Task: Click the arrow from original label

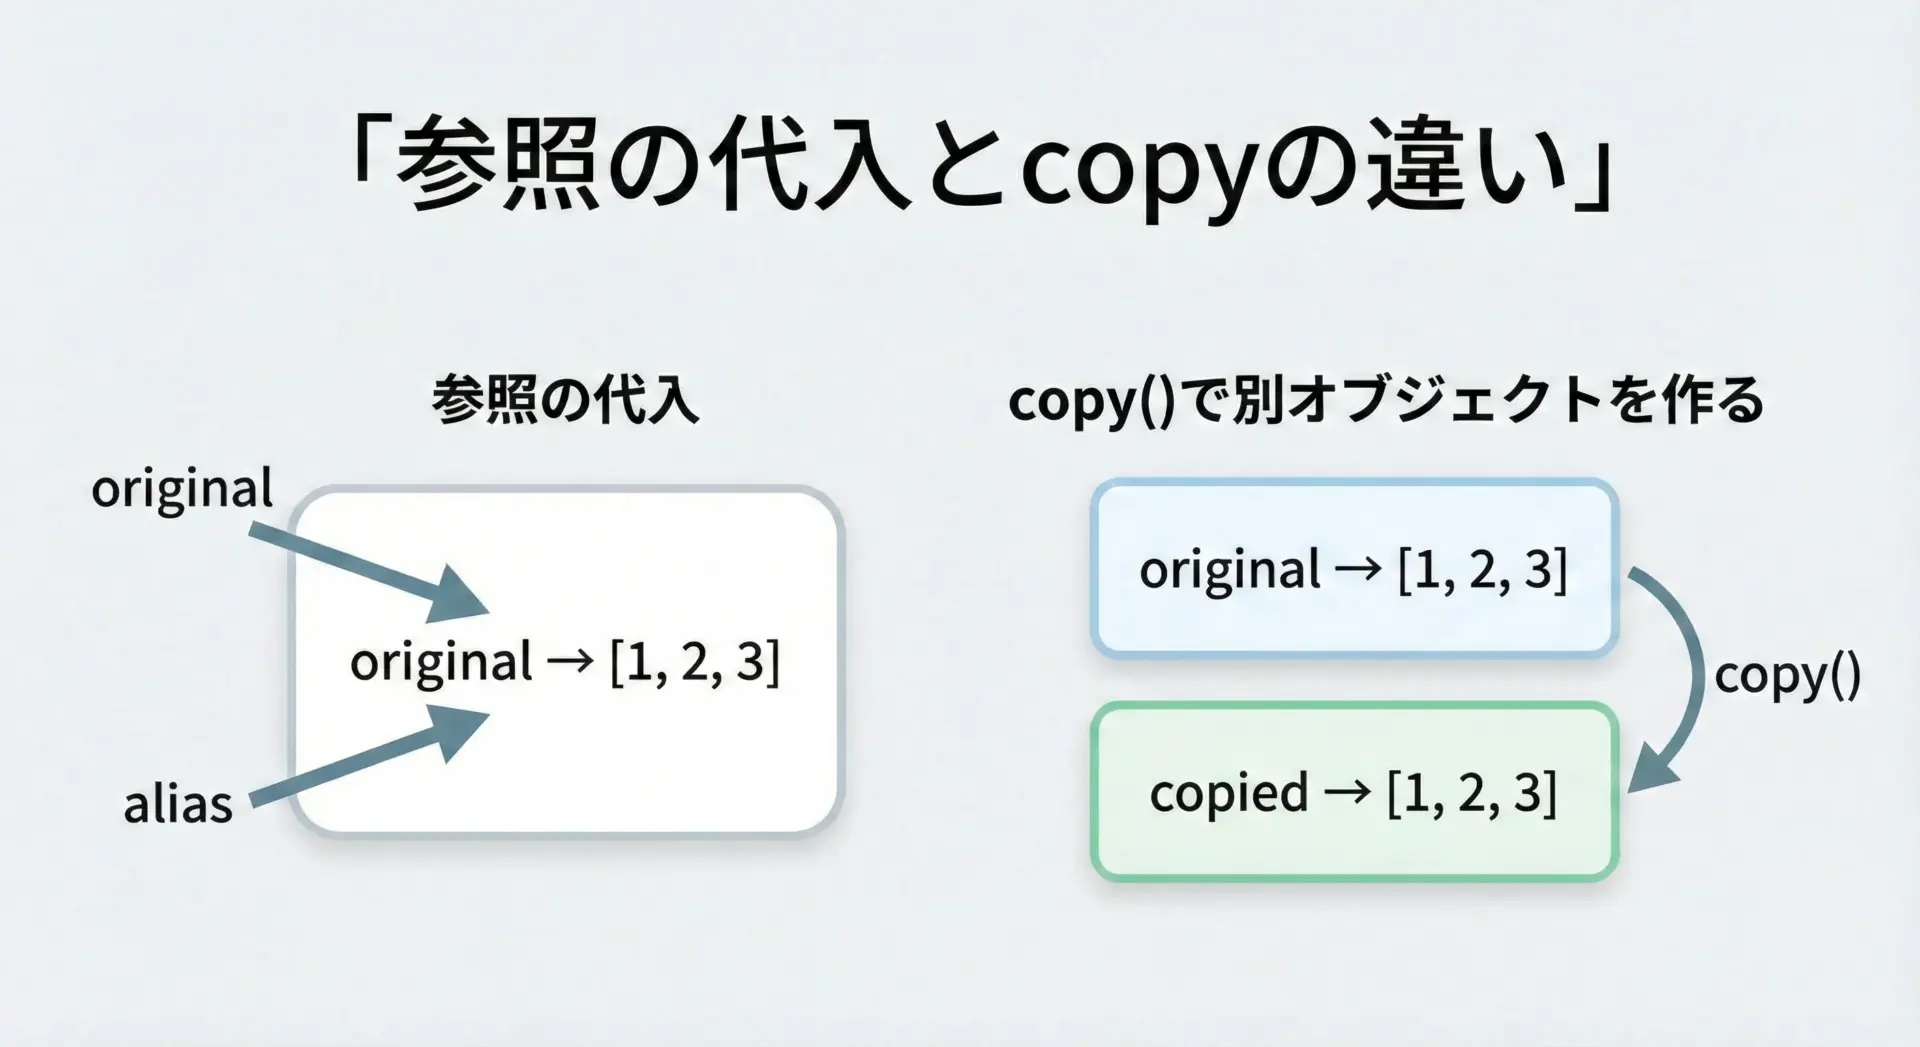Action: [x=370, y=572]
